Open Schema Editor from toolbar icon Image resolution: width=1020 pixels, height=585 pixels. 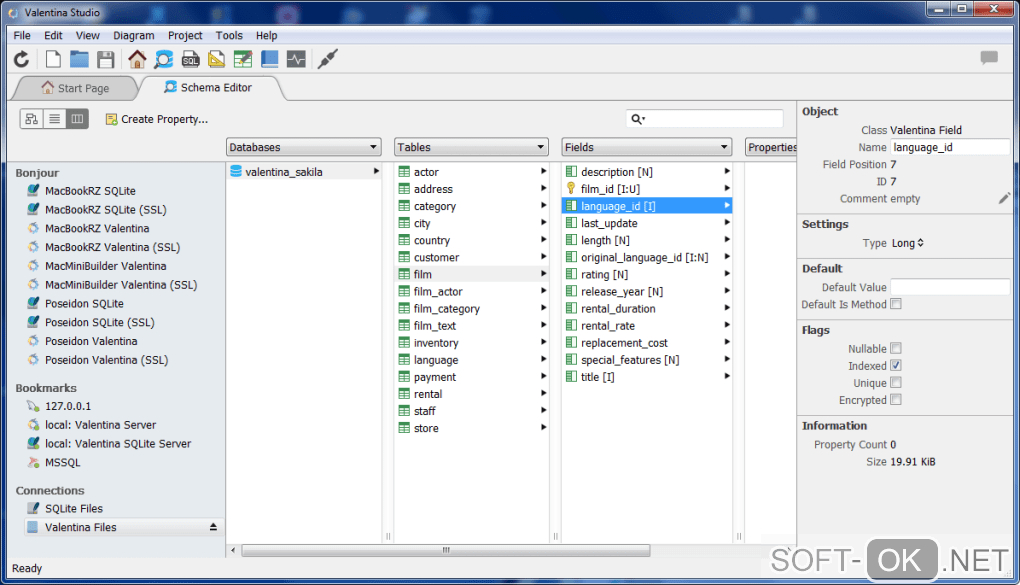[164, 60]
